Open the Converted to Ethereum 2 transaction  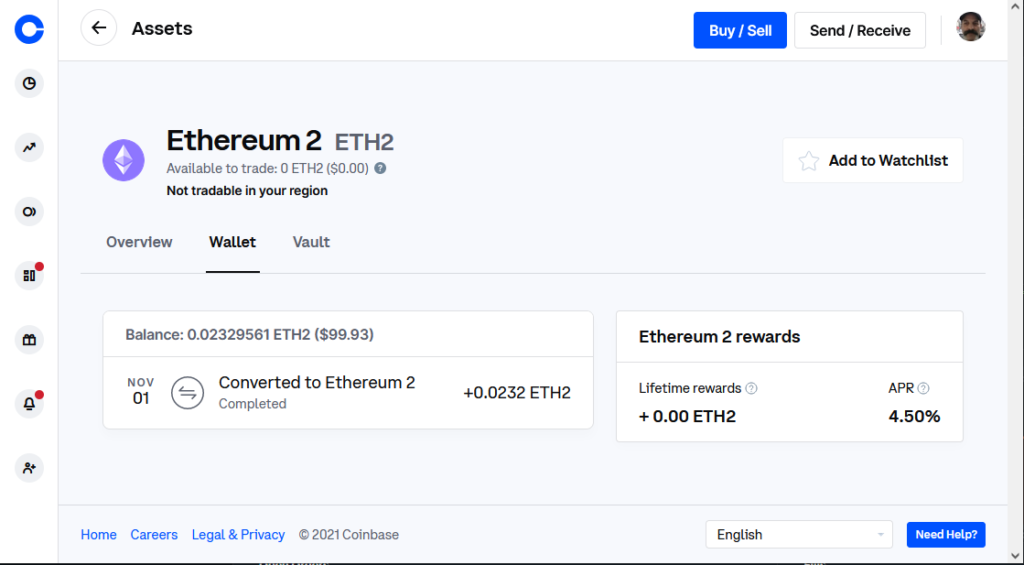click(x=348, y=393)
